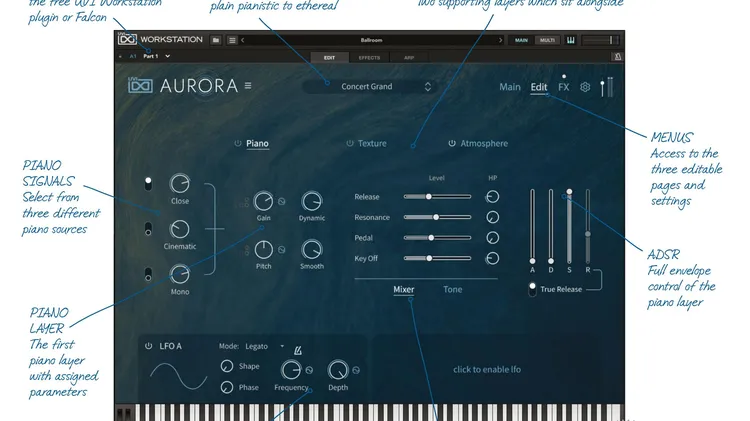Toggle the Close mic switch
750x421 pixels.
point(148,184)
